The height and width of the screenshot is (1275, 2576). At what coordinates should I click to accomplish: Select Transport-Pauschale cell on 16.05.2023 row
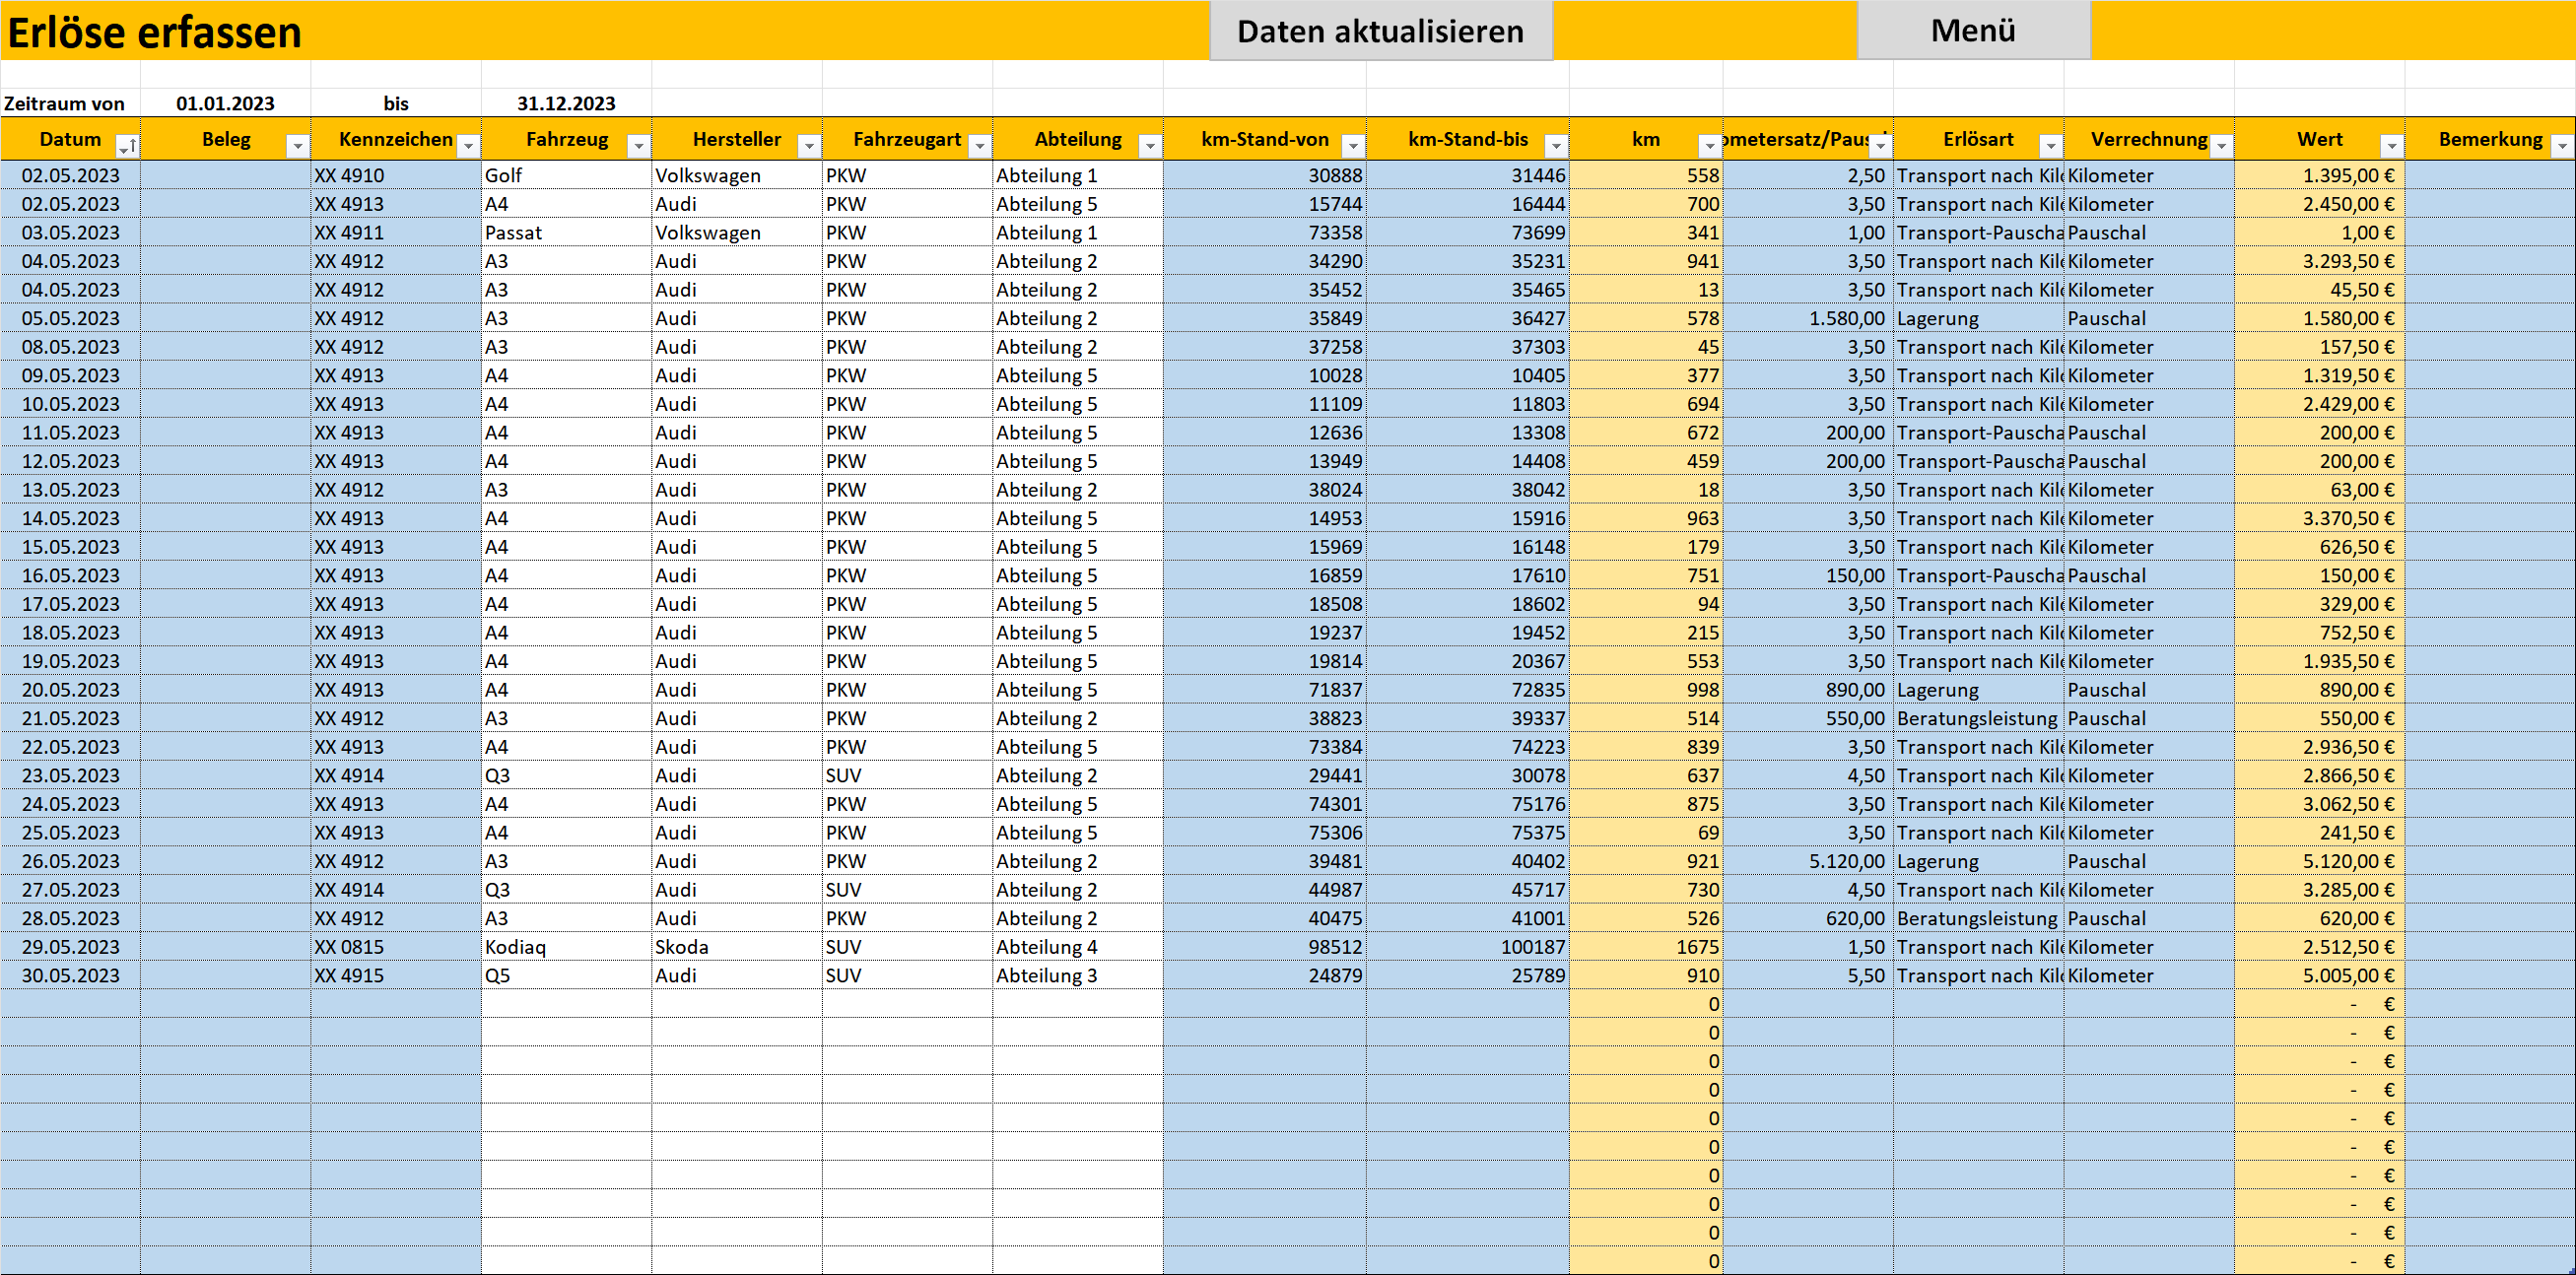[1978, 575]
